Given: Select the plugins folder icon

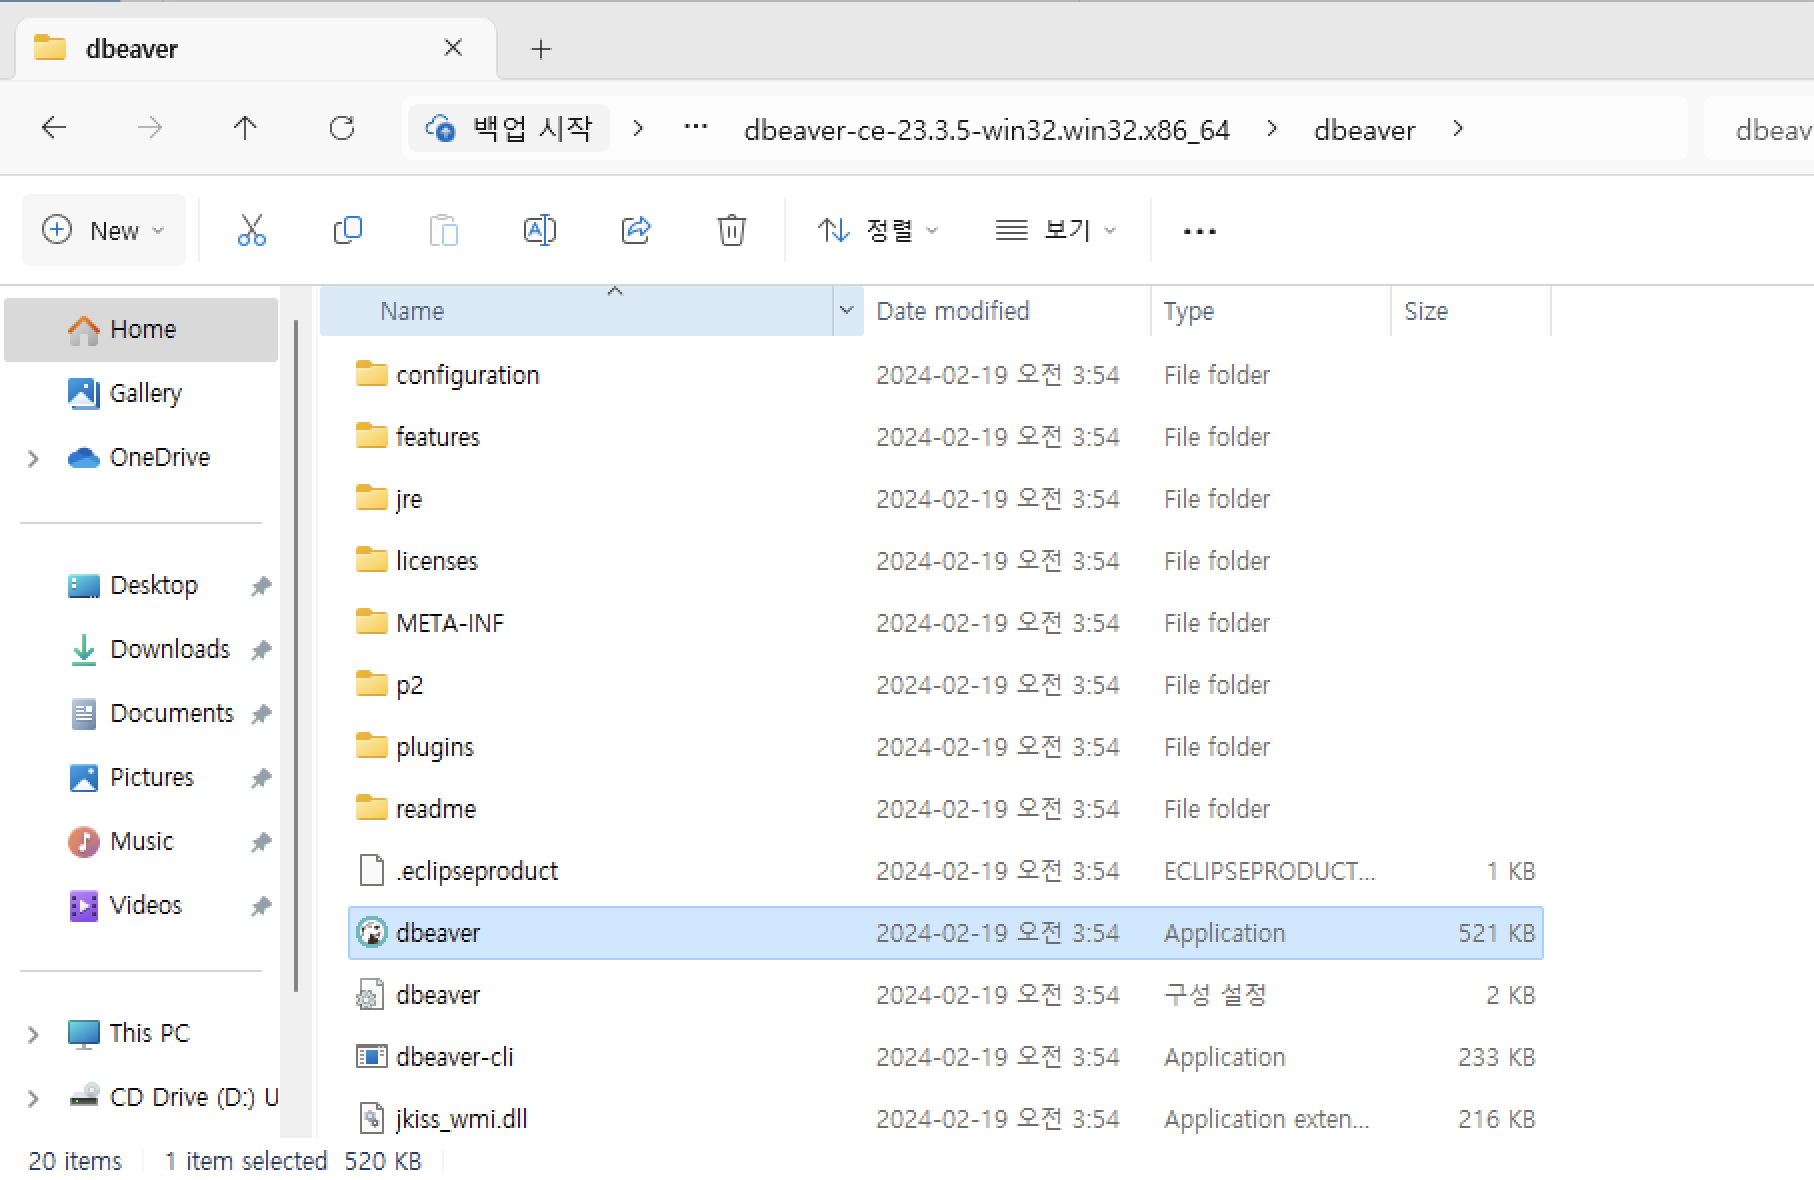Looking at the screenshot, I should point(371,746).
